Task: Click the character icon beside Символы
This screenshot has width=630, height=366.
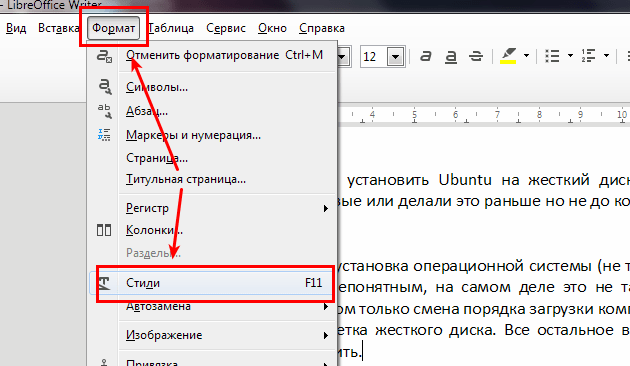Action: 104,86
